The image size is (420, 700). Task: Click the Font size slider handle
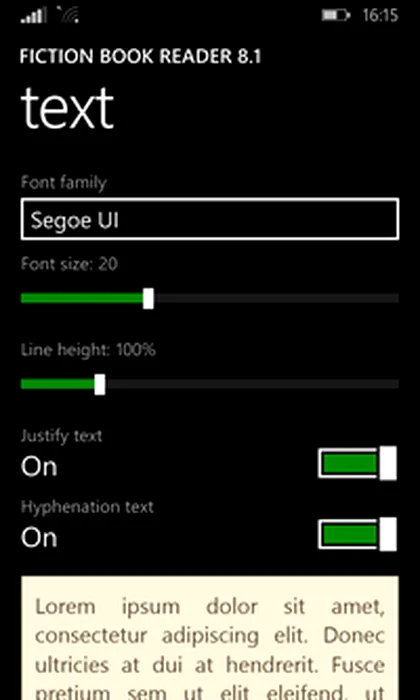(x=149, y=298)
